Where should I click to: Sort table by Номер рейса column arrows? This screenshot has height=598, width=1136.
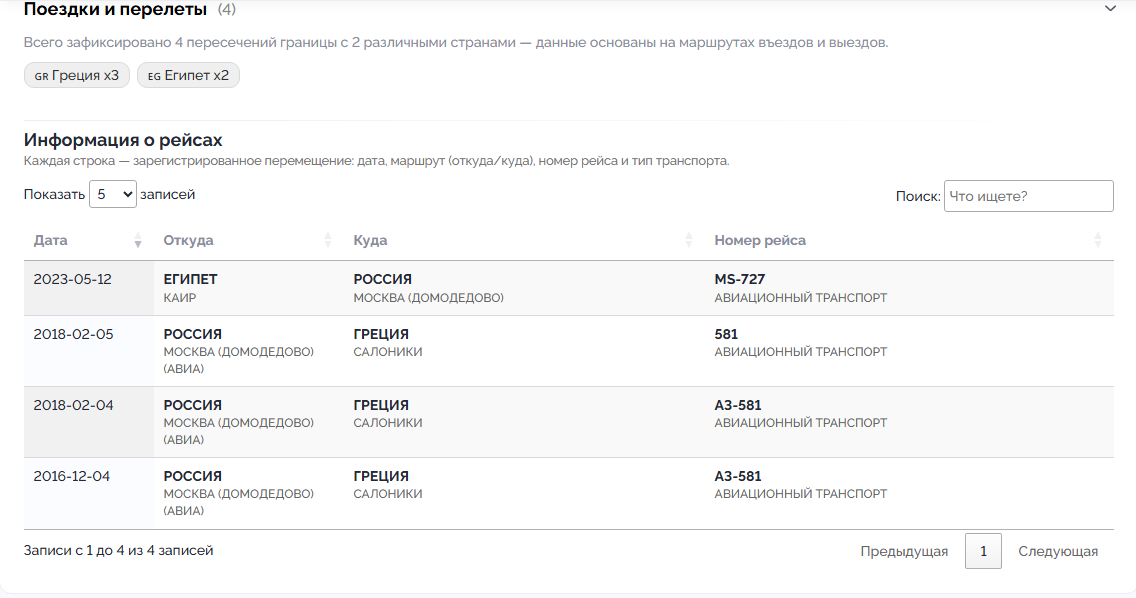pos(1098,241)
